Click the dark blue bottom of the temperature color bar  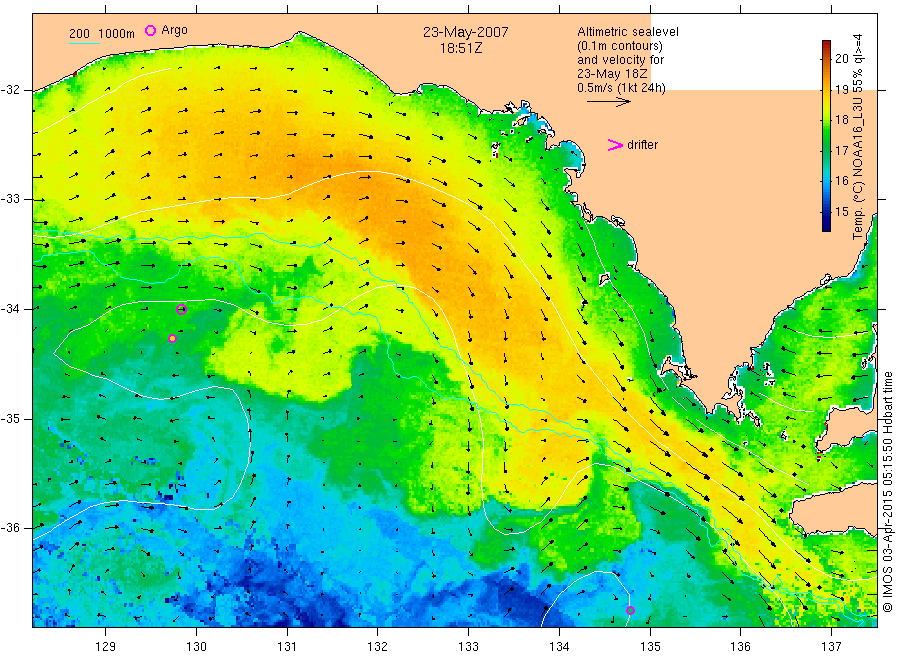click(x=826, y=225)
